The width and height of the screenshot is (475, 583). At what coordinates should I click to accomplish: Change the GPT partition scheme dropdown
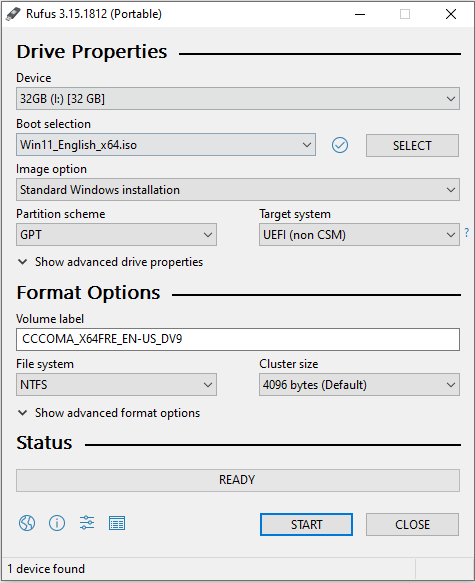tap(116, 235)
